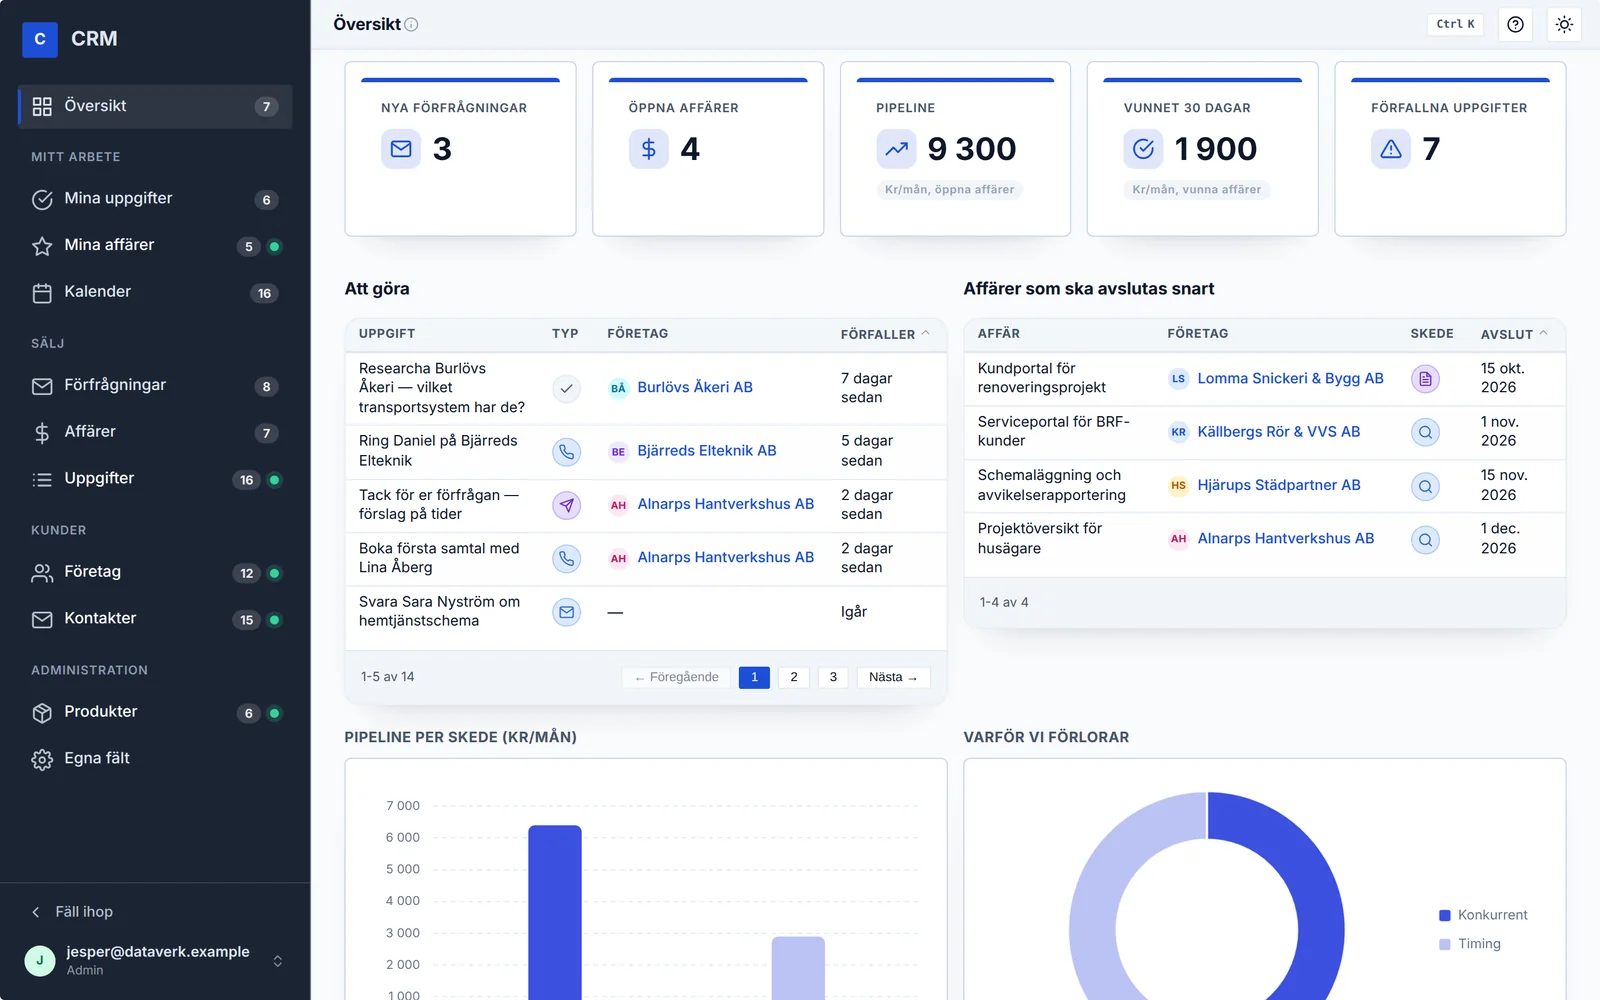Click the Affärer dollar icon in sidebar

click(x=42, y=433)
